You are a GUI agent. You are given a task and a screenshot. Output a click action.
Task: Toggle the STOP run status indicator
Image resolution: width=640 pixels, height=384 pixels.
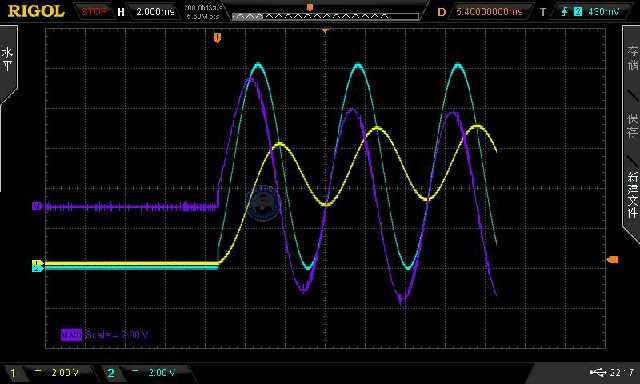[x=94, y=11]
